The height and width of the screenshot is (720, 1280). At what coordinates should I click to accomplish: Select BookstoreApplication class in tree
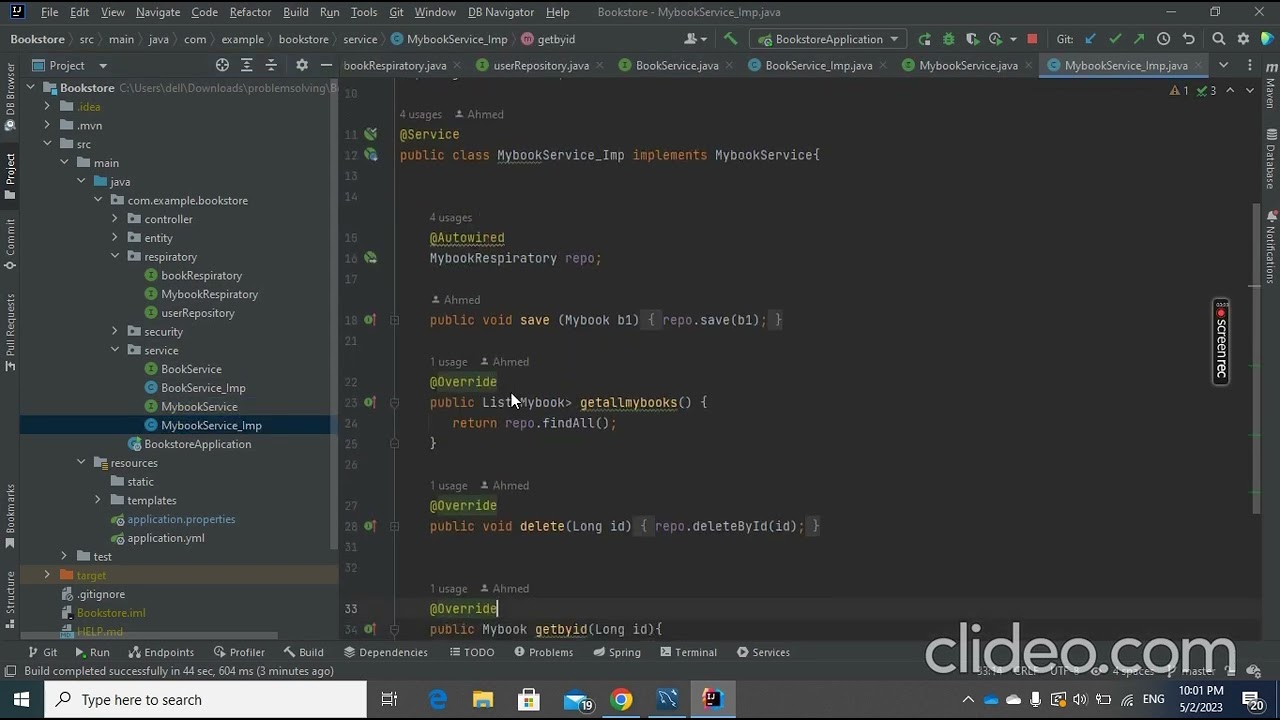click(197, 444)
